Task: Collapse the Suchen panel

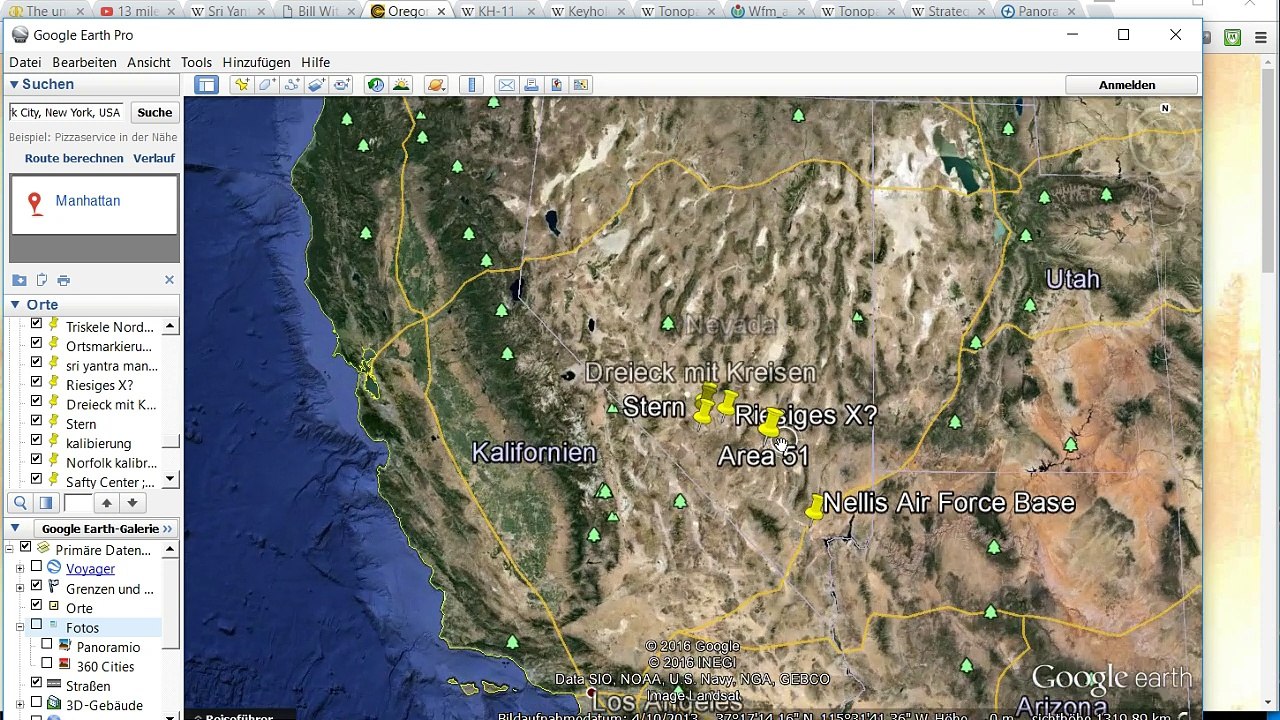Action: coord(14,85)
